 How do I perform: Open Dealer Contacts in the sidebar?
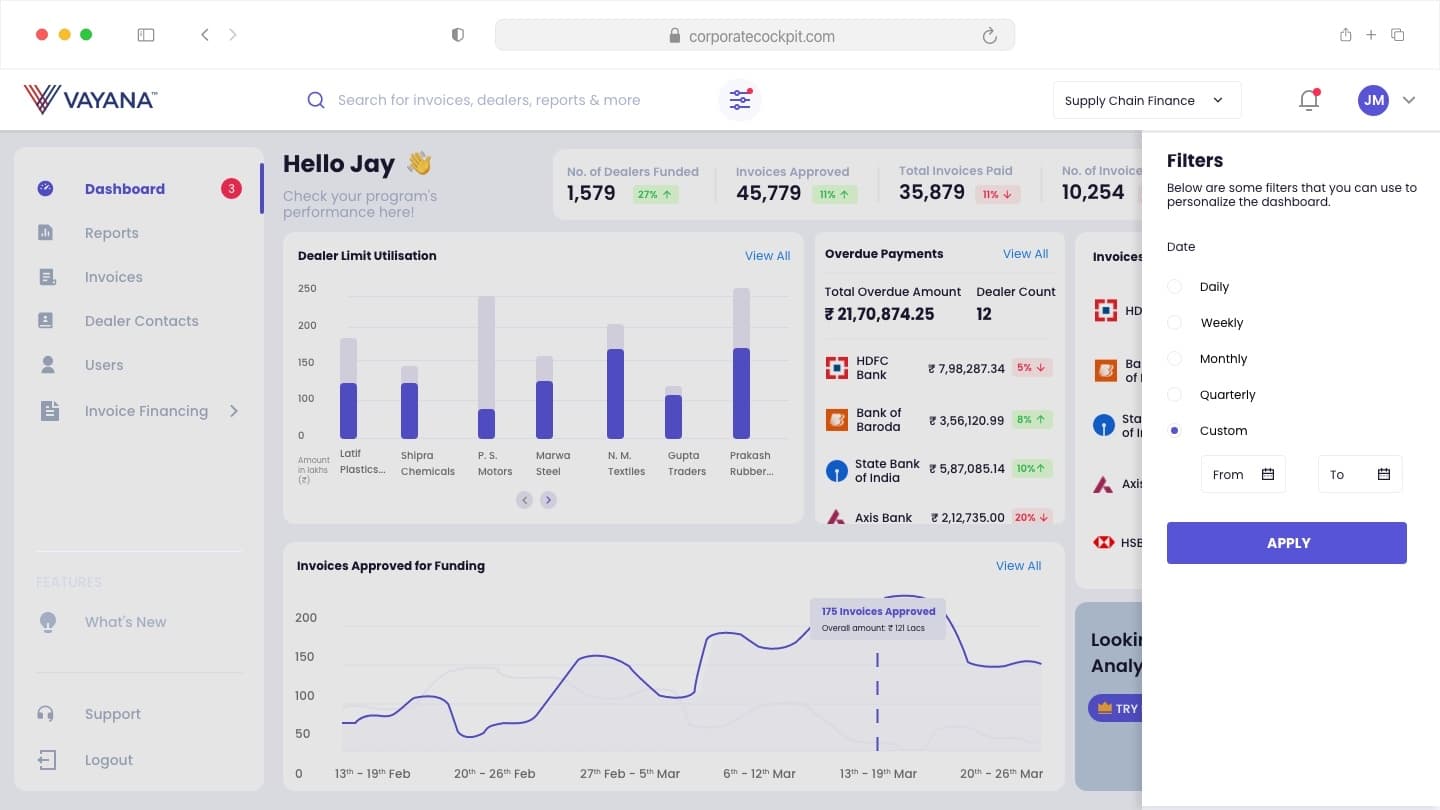tap(141, 321)
